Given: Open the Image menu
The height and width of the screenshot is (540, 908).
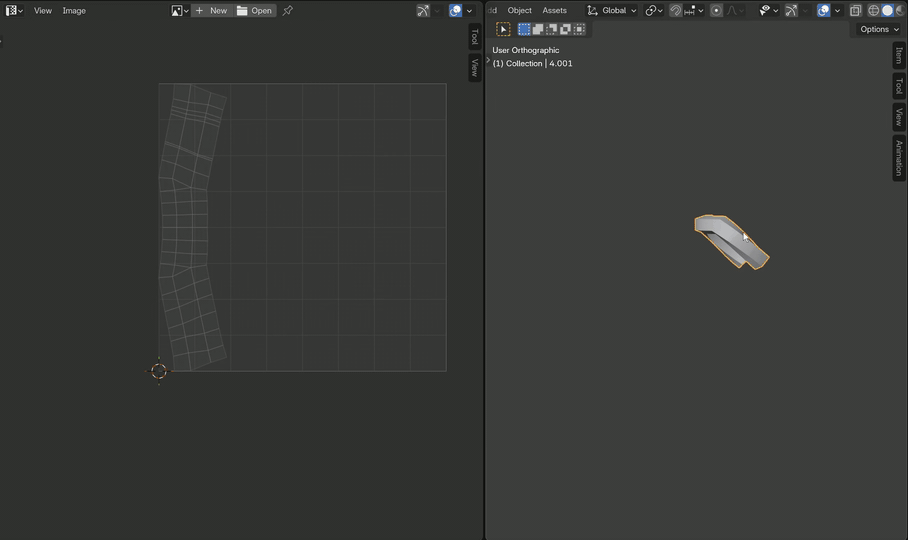Looking at the screenshot, I should (x=74, y=10).
